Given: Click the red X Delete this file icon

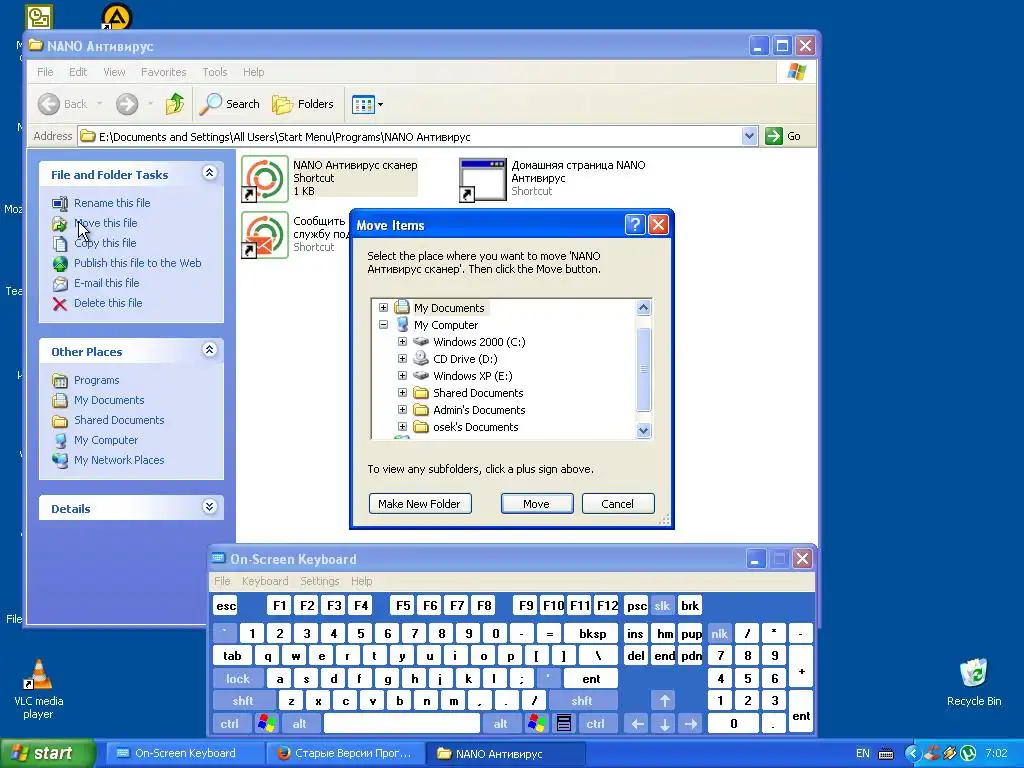Looking at the screenshot, I should tap(59, 304).
